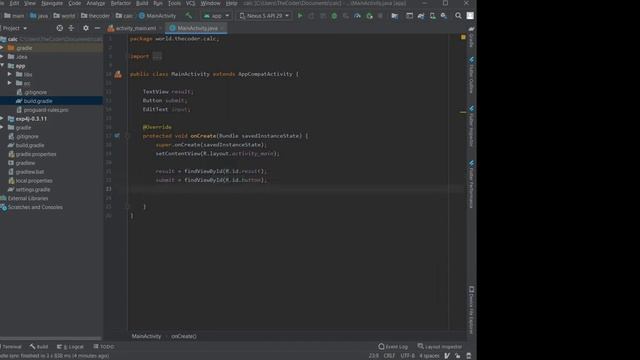Open the Refactor menu

pyautogui.click(x=121, y=3)
